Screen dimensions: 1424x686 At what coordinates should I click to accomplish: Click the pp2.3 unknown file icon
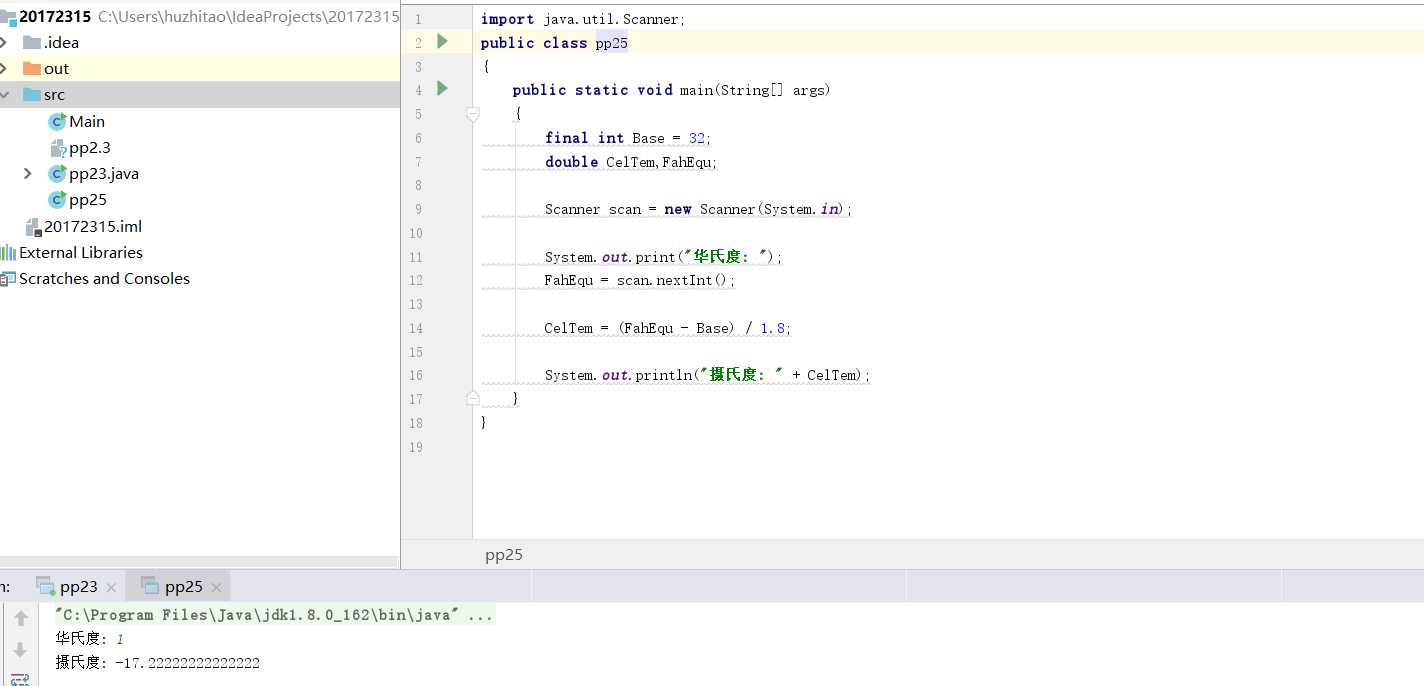click(x=57, y=147)
